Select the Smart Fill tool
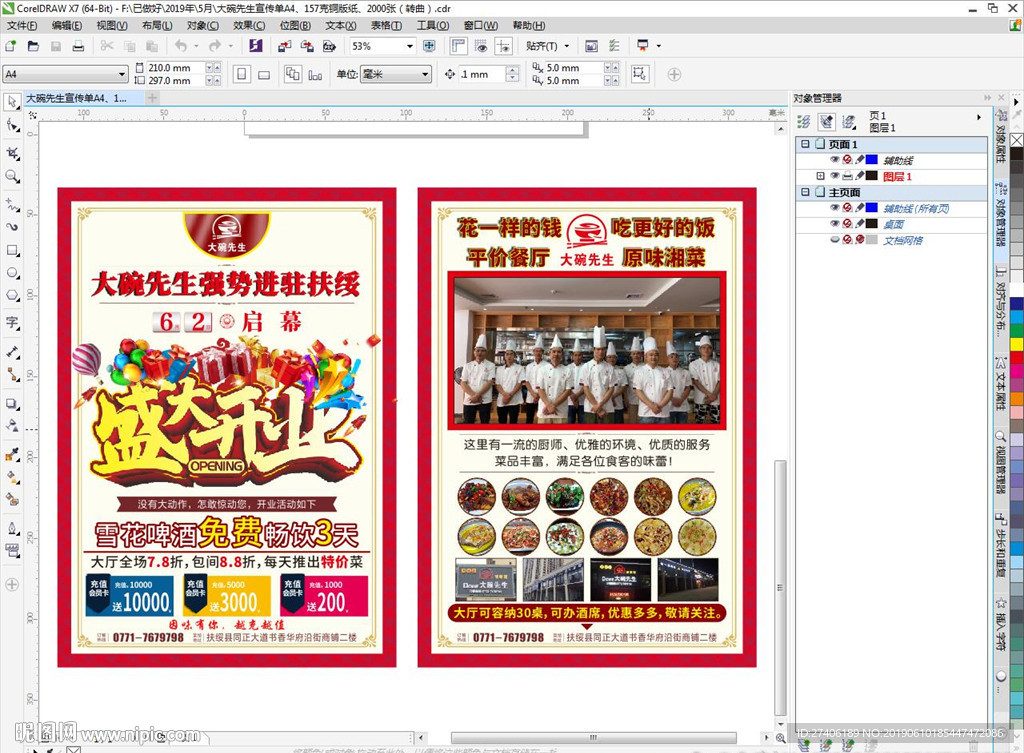 12,500
